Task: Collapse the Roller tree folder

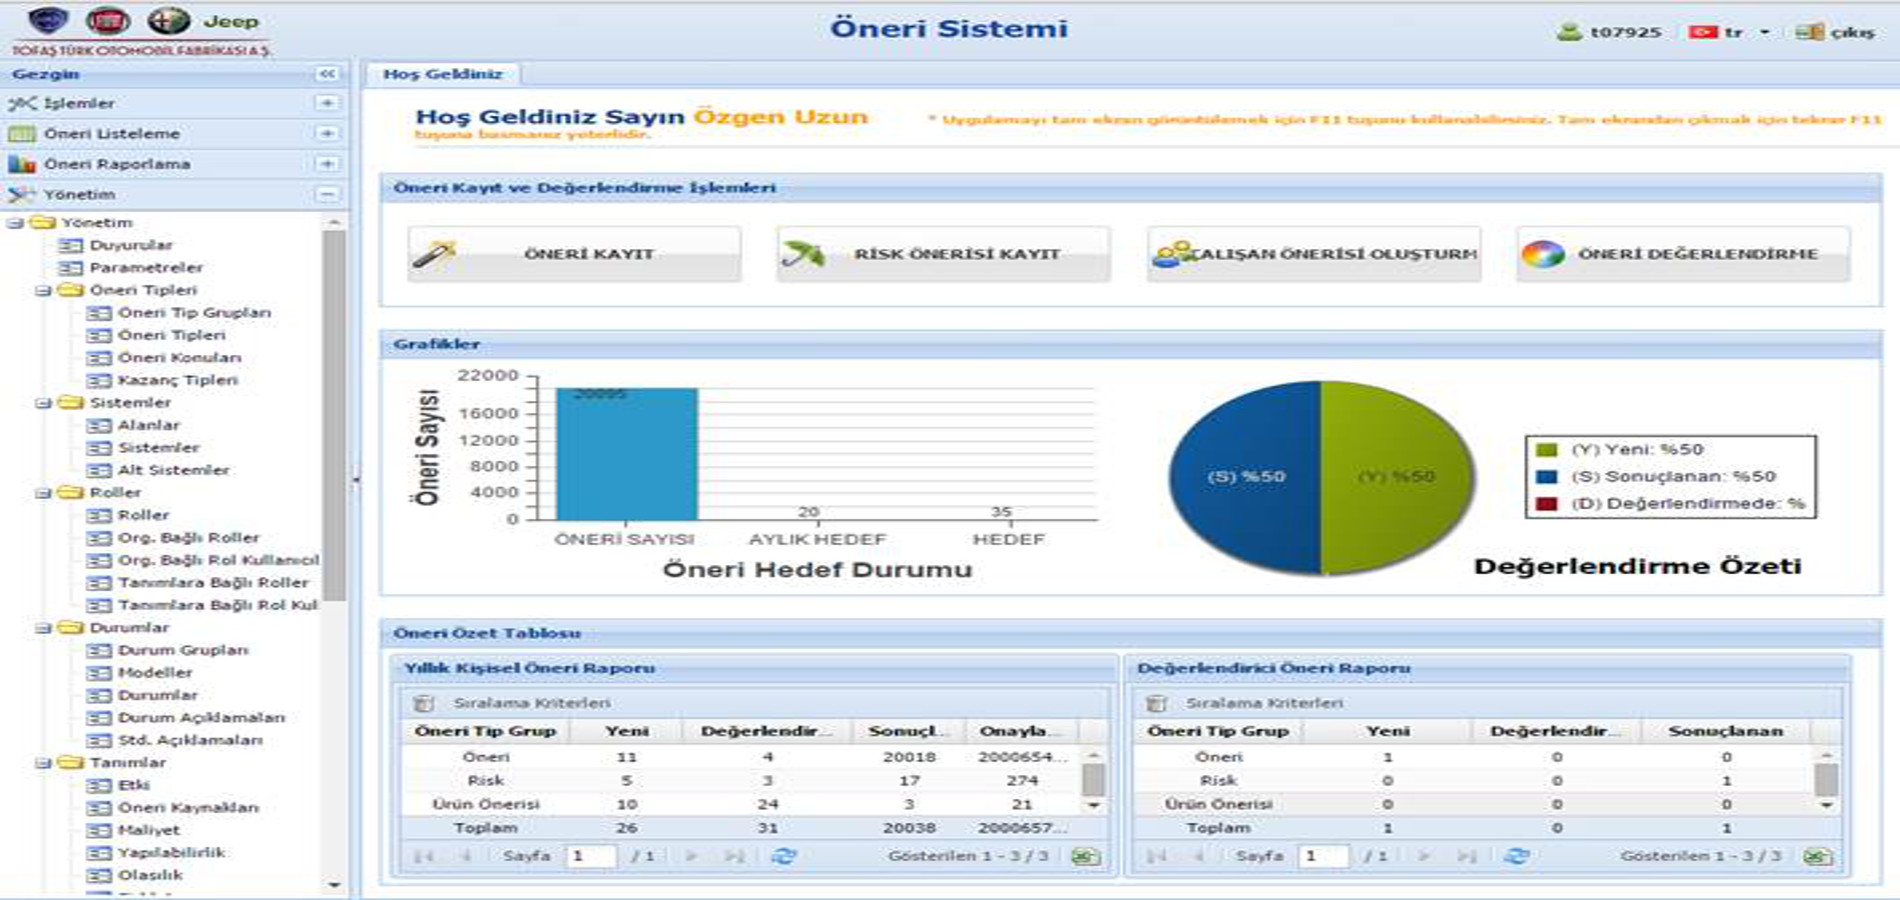Action: (x=43, y=493)
